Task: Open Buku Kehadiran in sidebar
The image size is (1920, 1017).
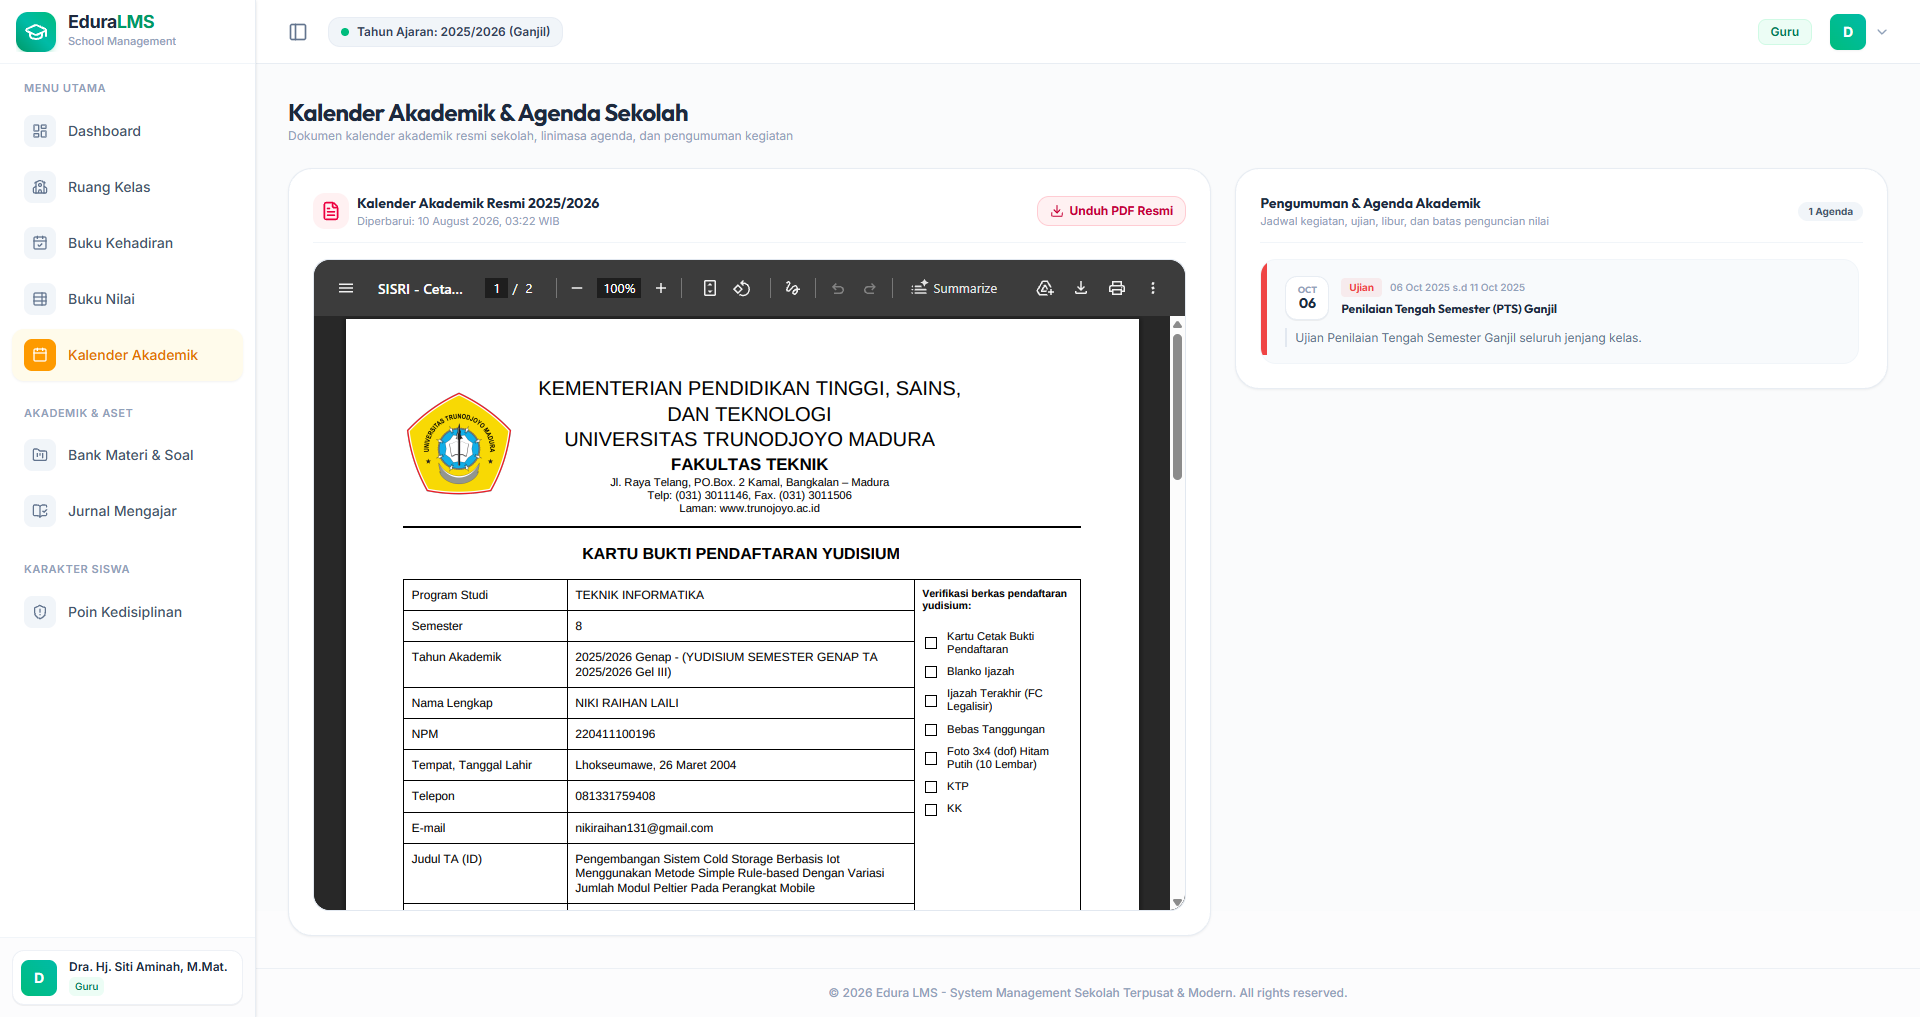Action: tap(128, 243)
